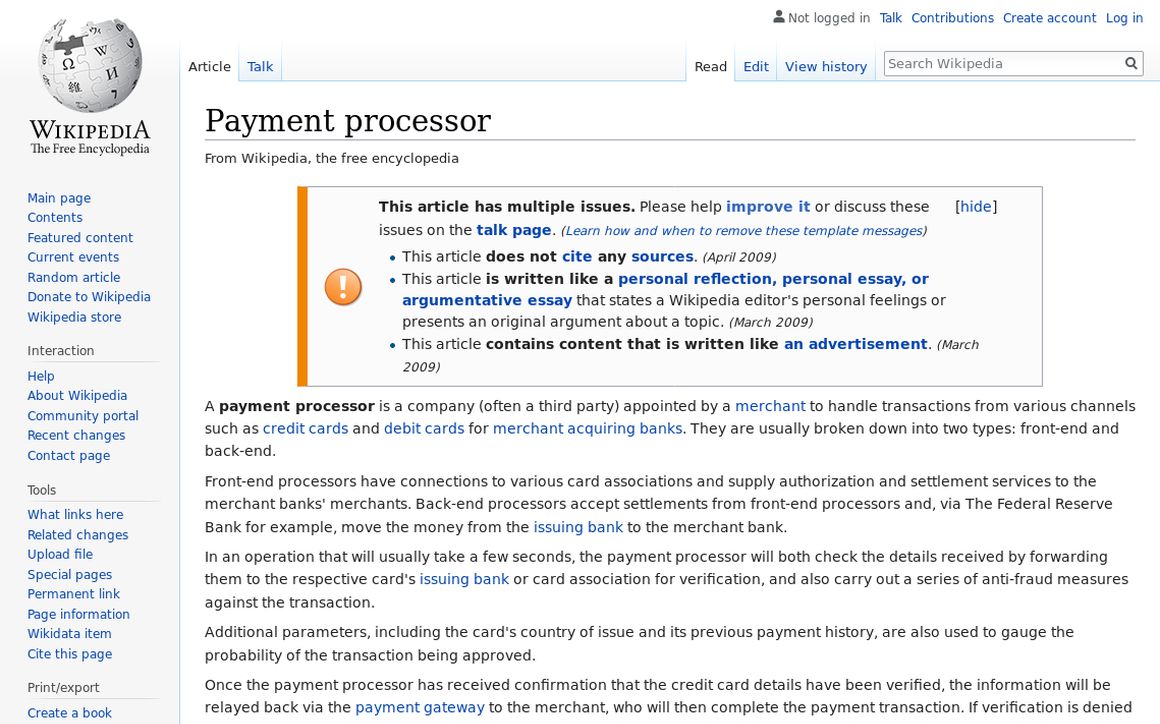
Task: Open the Related changes link
Action: pos(78,535)
